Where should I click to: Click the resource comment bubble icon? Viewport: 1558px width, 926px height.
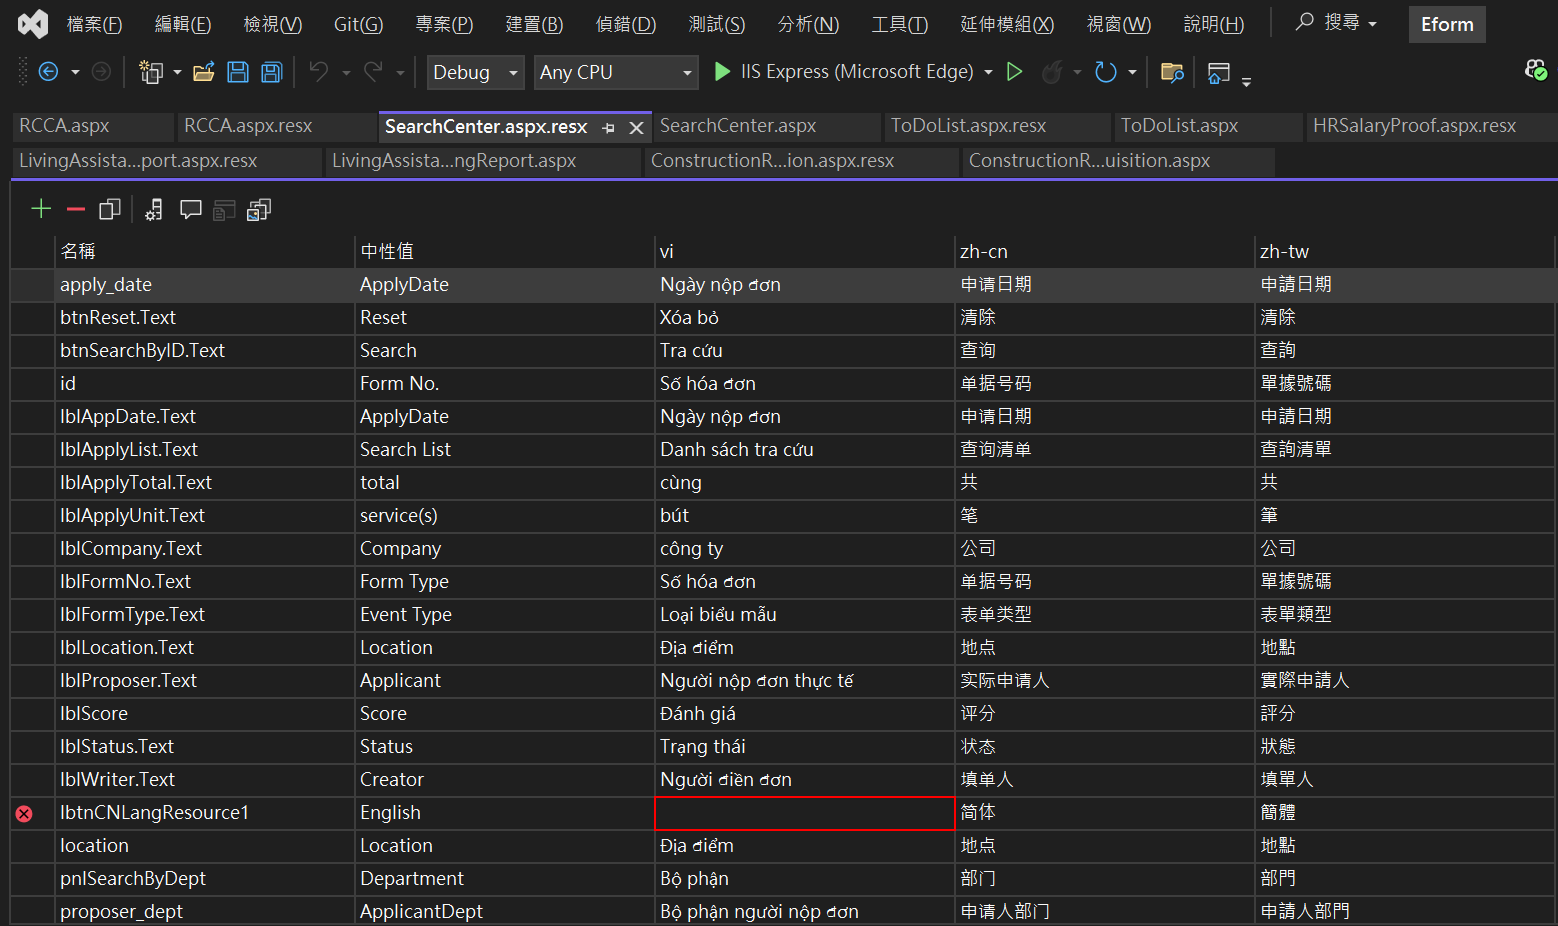click(x=190, y=209)
